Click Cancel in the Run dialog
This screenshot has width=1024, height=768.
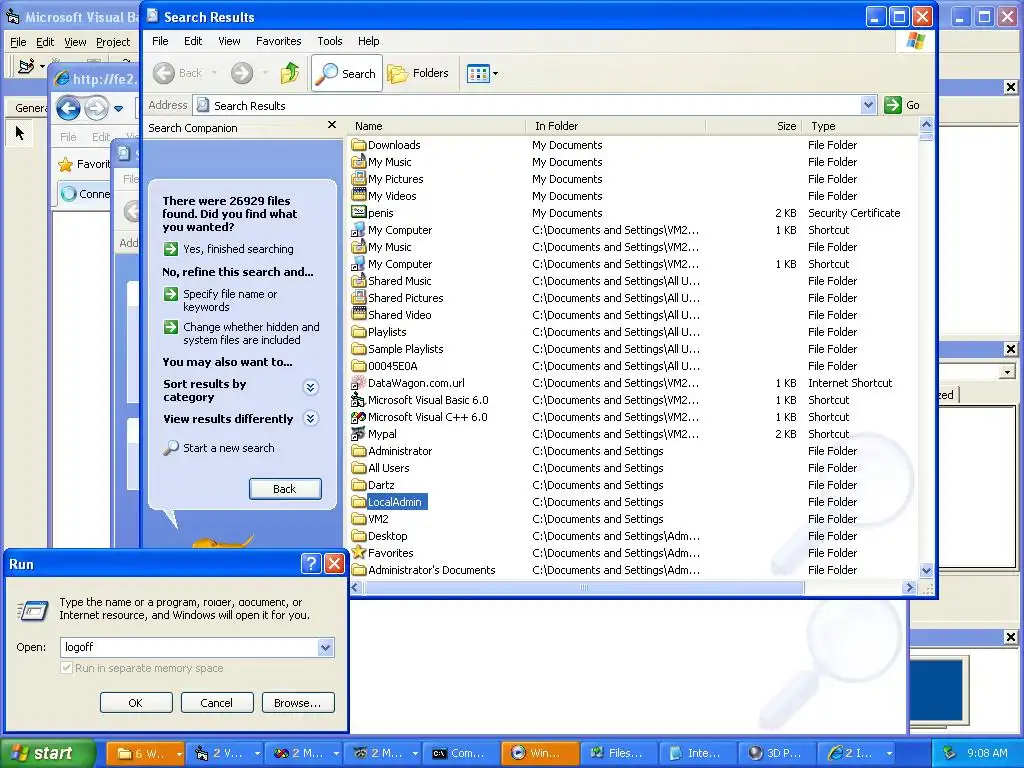pyautogui.click(x=217, y=703)
